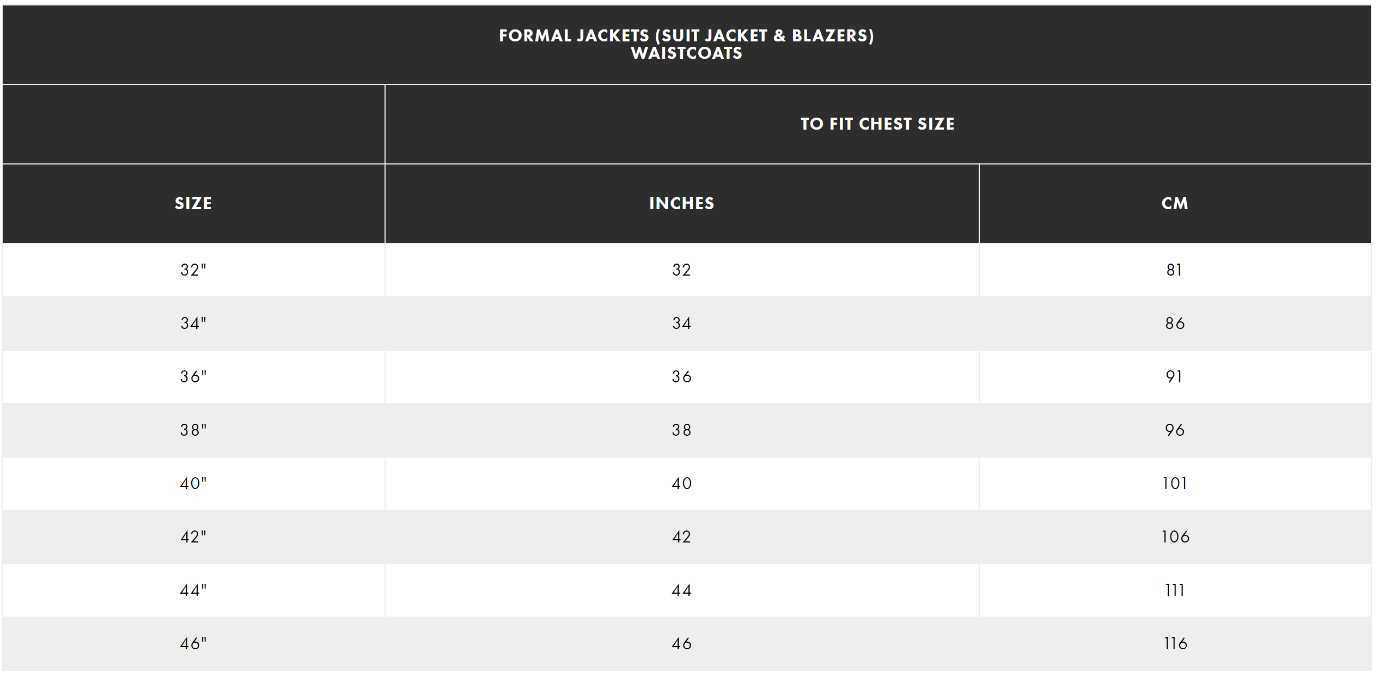Click the 86 cm value cell
1379x683 pixels.
1174,324
